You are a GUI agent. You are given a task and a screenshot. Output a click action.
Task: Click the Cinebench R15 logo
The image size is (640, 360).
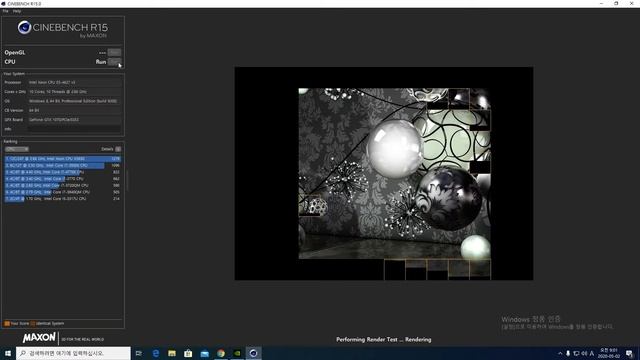tap(62, 29)
